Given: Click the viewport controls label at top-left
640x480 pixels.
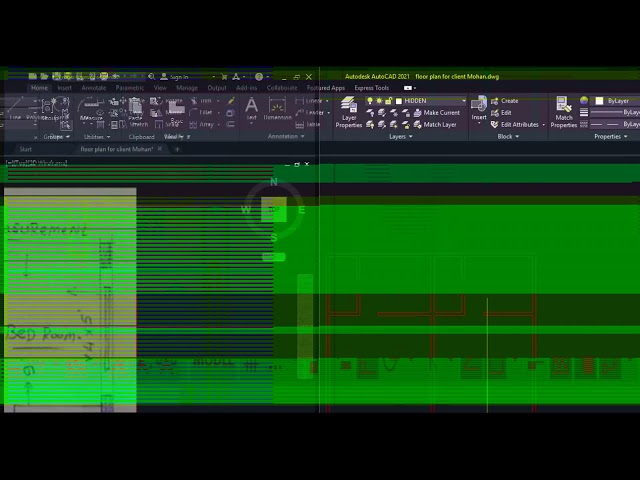Looking at the screenshot, I should point(36,163).
